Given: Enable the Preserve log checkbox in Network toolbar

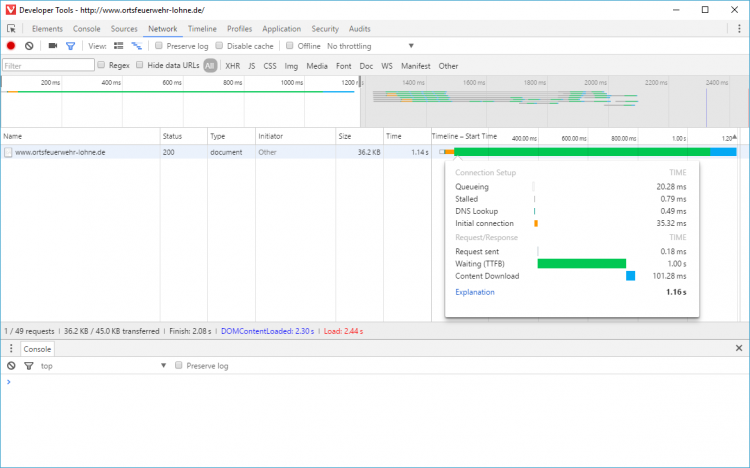Looking at the screenshot, I should click(158, 45).
